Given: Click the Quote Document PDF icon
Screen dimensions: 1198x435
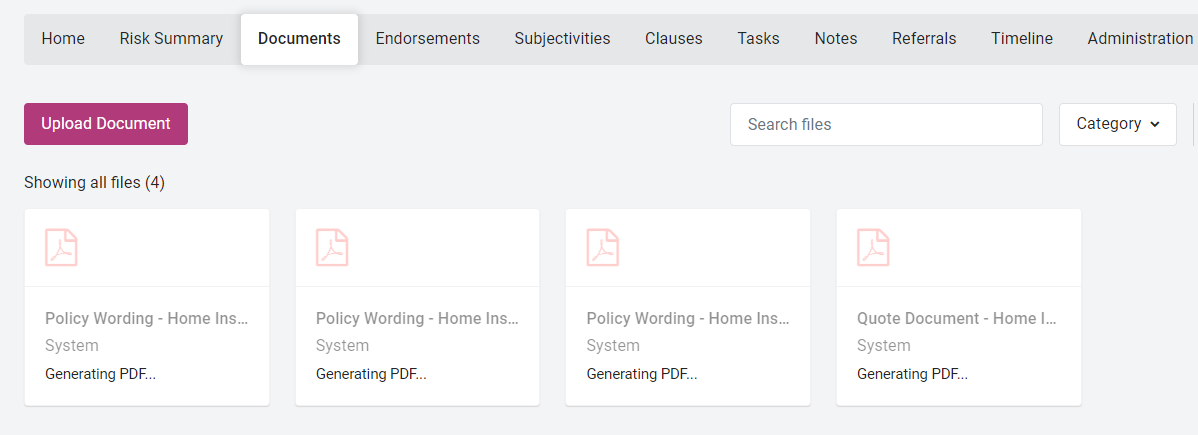Looking at the screenshot, I should tap(873, 247).
